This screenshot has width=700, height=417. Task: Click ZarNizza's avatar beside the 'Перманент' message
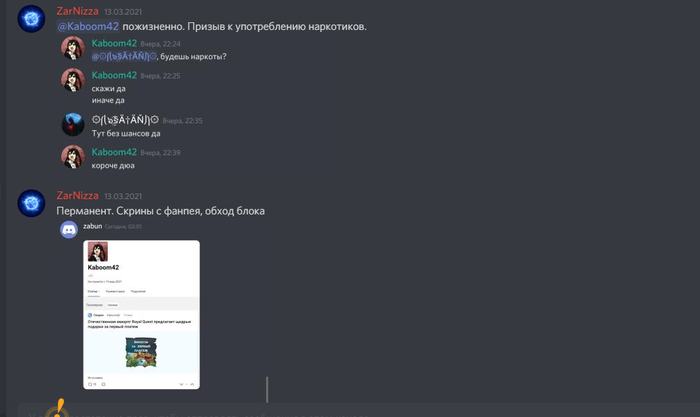click(31, 203)
